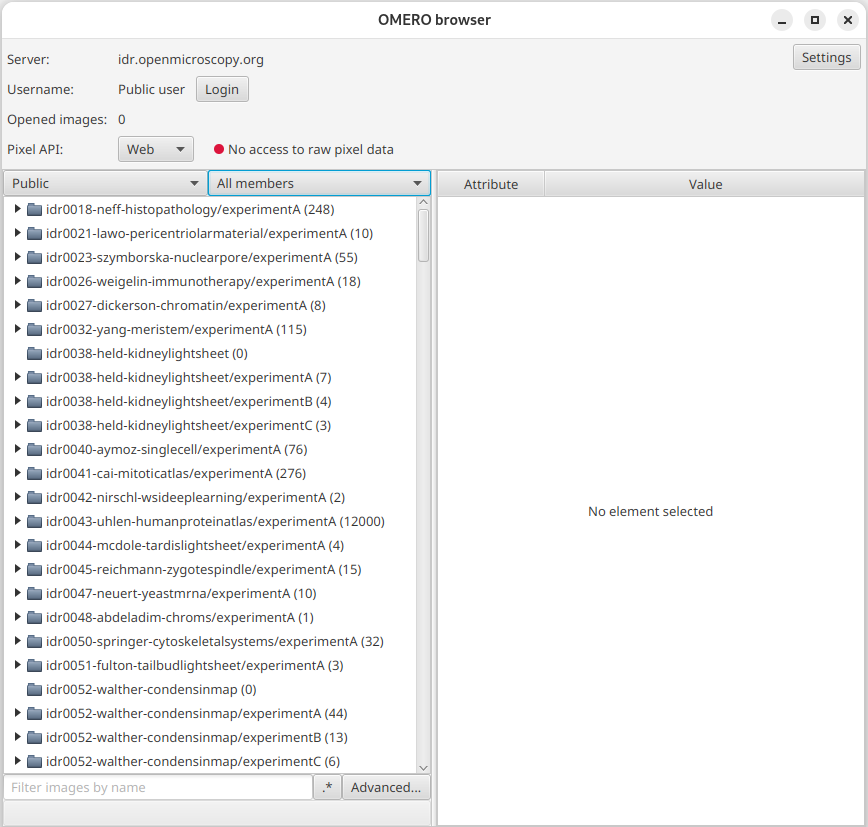Screen dimensions: 868x827
Task: Expand idr0050-springer-cytoskeletalsystems/experimentA node
Action: point(17,641)
